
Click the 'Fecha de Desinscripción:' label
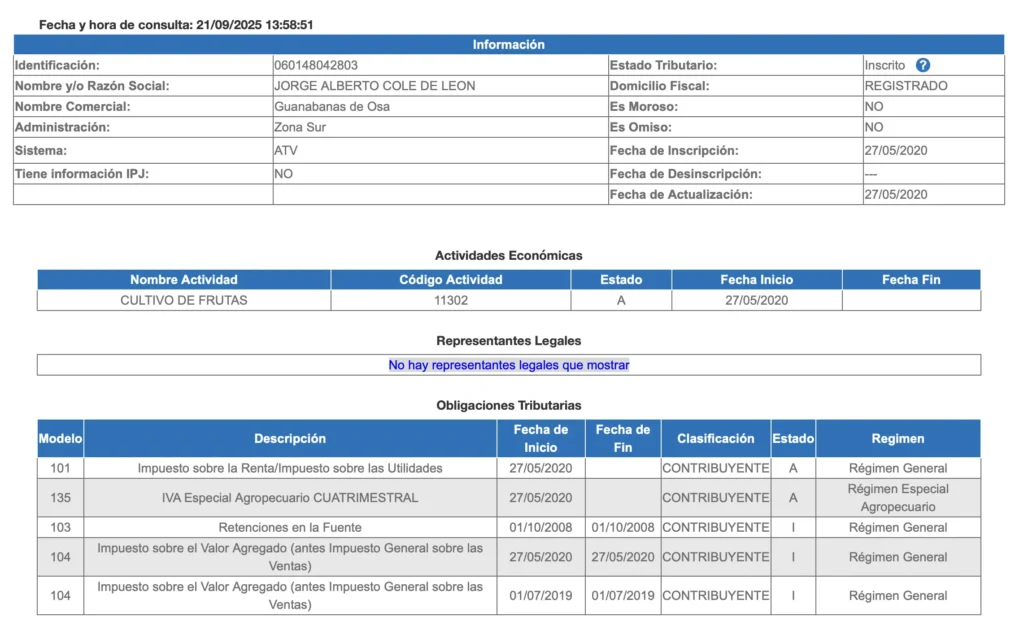686,174
